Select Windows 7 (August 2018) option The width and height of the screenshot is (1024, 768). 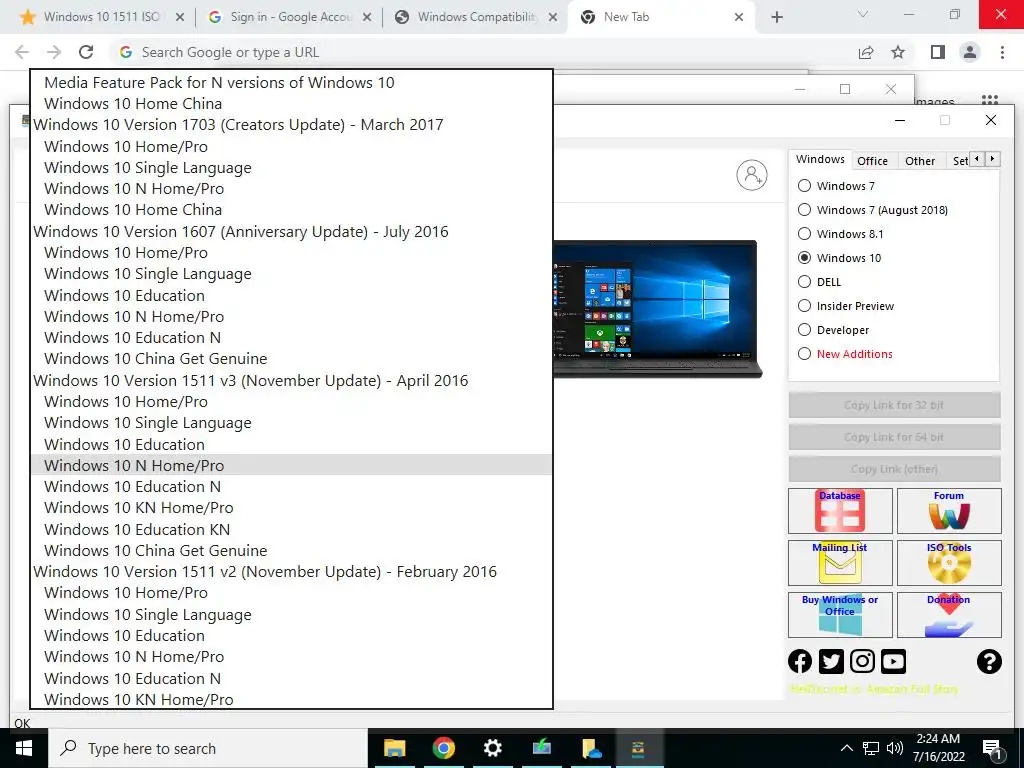[x=805, y=210]
